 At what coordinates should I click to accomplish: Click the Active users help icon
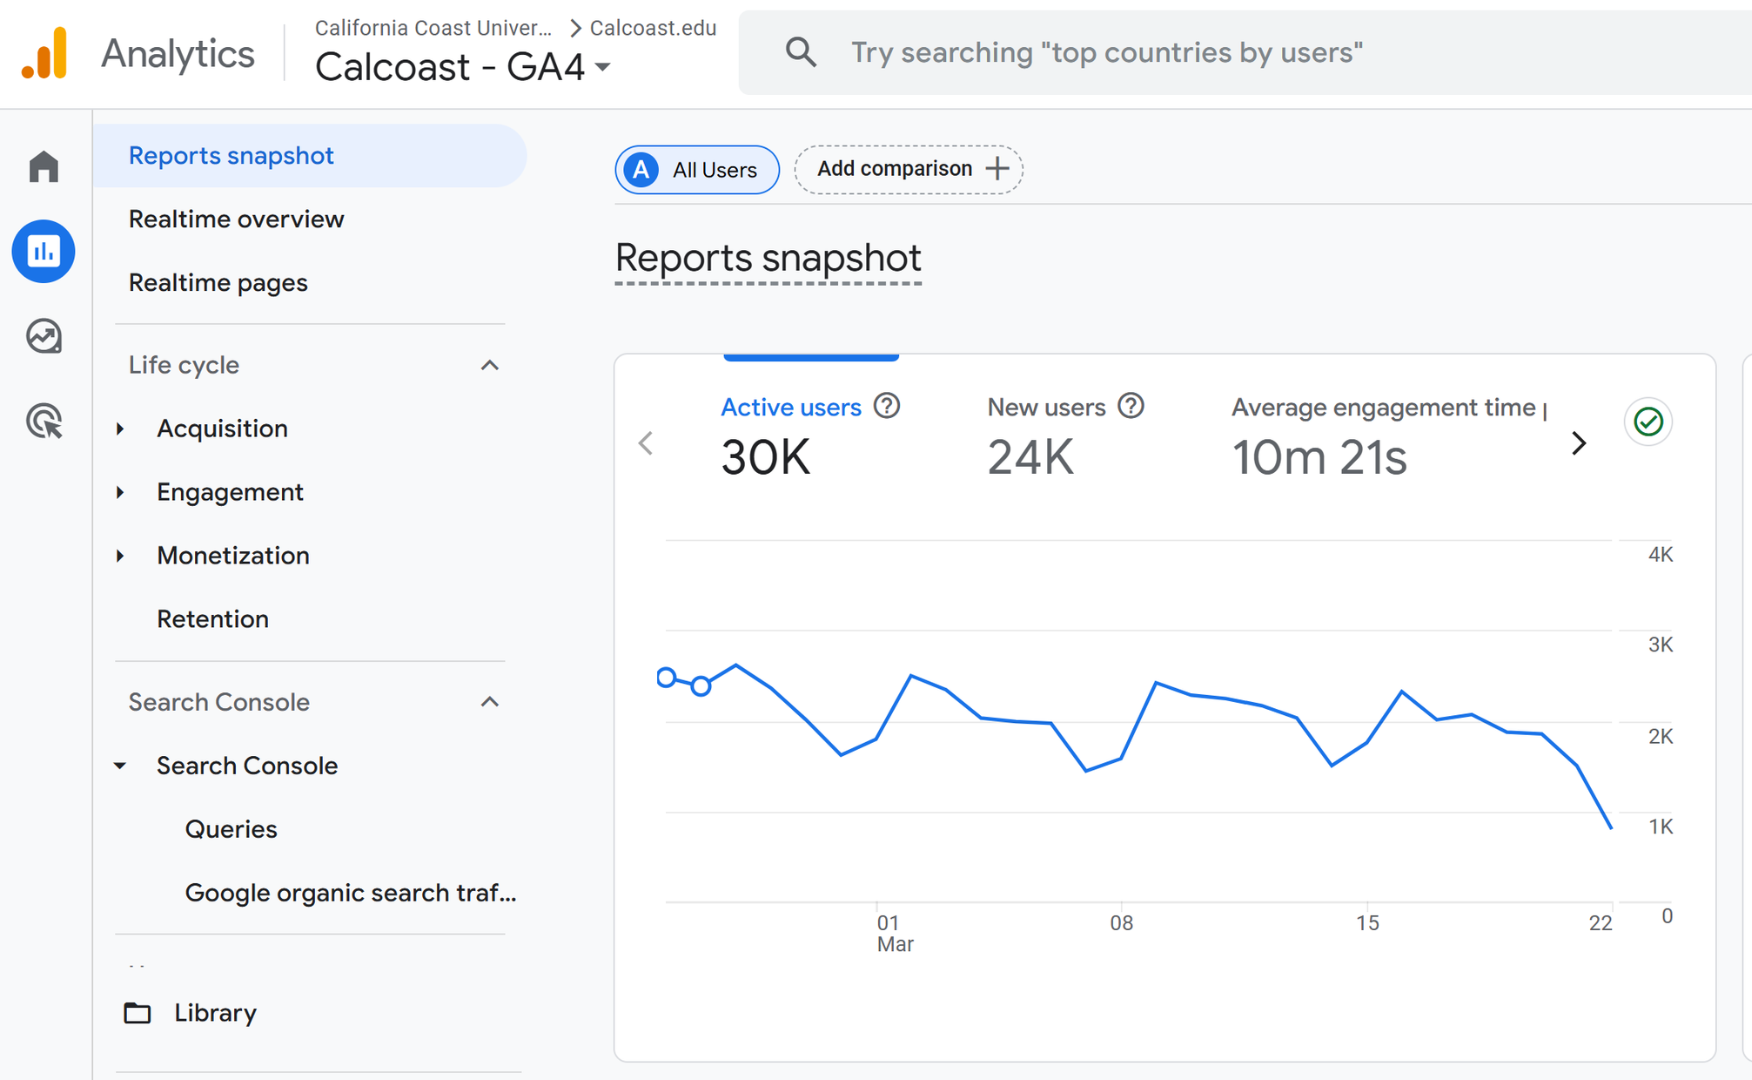pyautogui.click(x=887, y=406)
